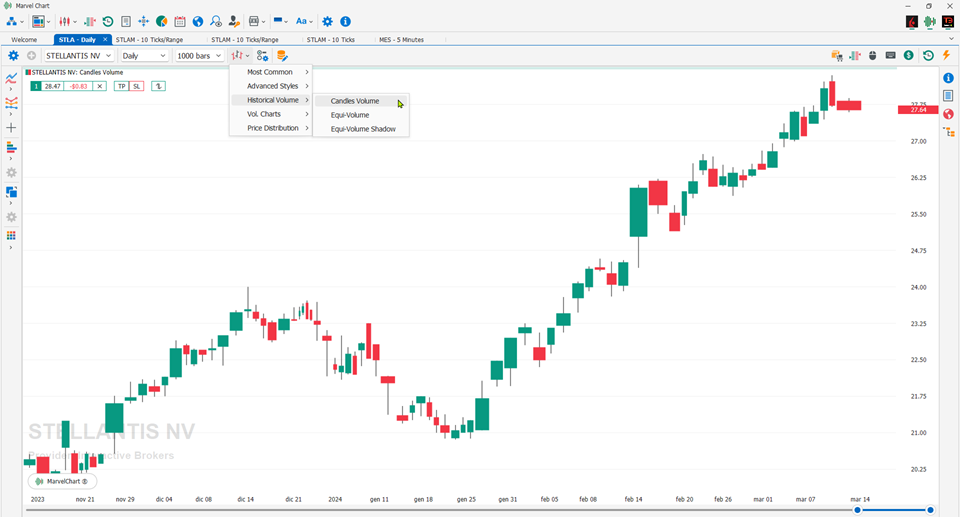Click the refresh history clock icon in top toolbar
Screen dimensions: 960x517
tap(108, 21)
